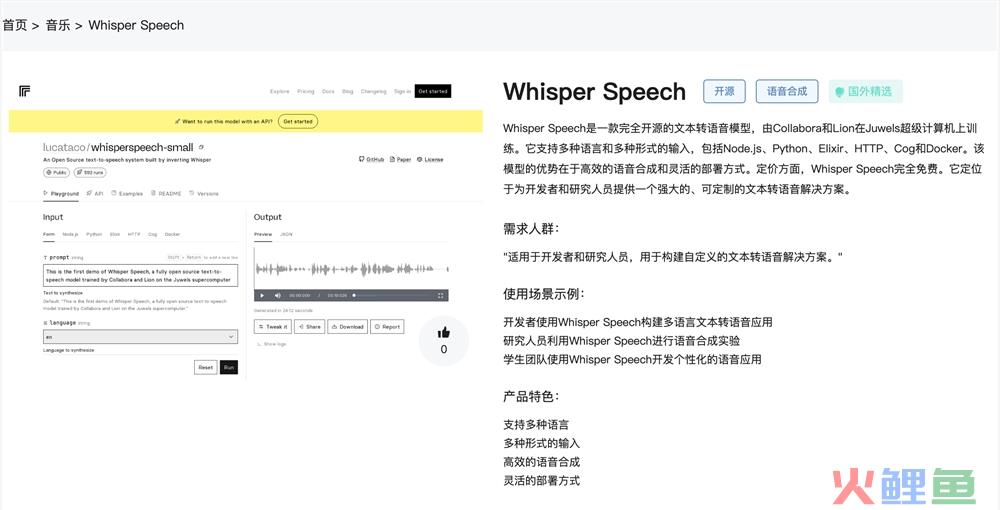
Task: Select the Python input tab
Action: (94, 234)
